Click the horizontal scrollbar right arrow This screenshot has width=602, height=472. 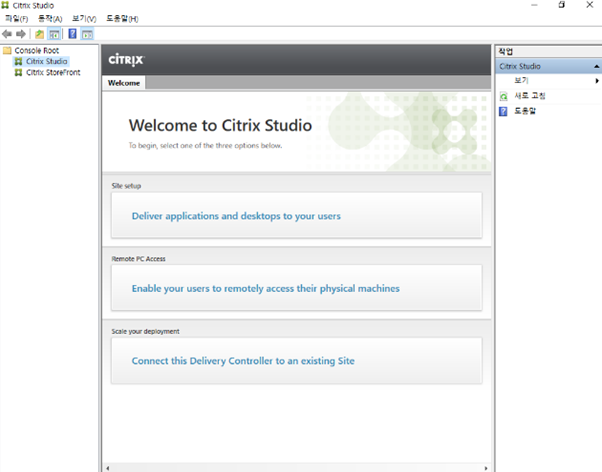click(486, 468)
